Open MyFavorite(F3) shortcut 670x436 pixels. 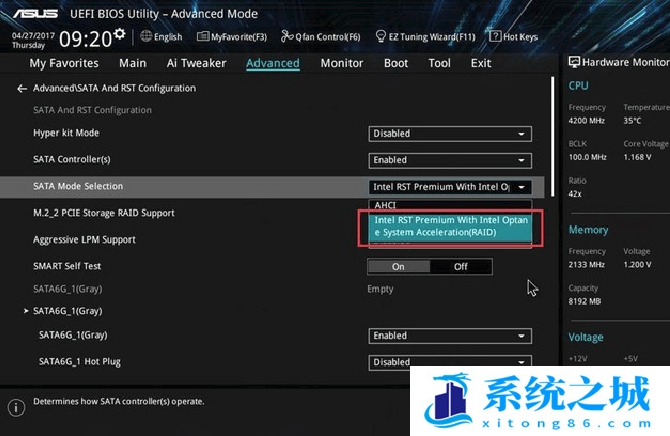[232, 37]
